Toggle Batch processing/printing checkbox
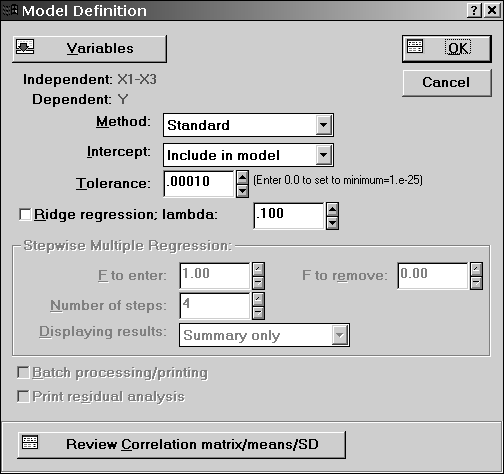Image resolution: width=504 pixels, height=474 pixels. point(23,372)
